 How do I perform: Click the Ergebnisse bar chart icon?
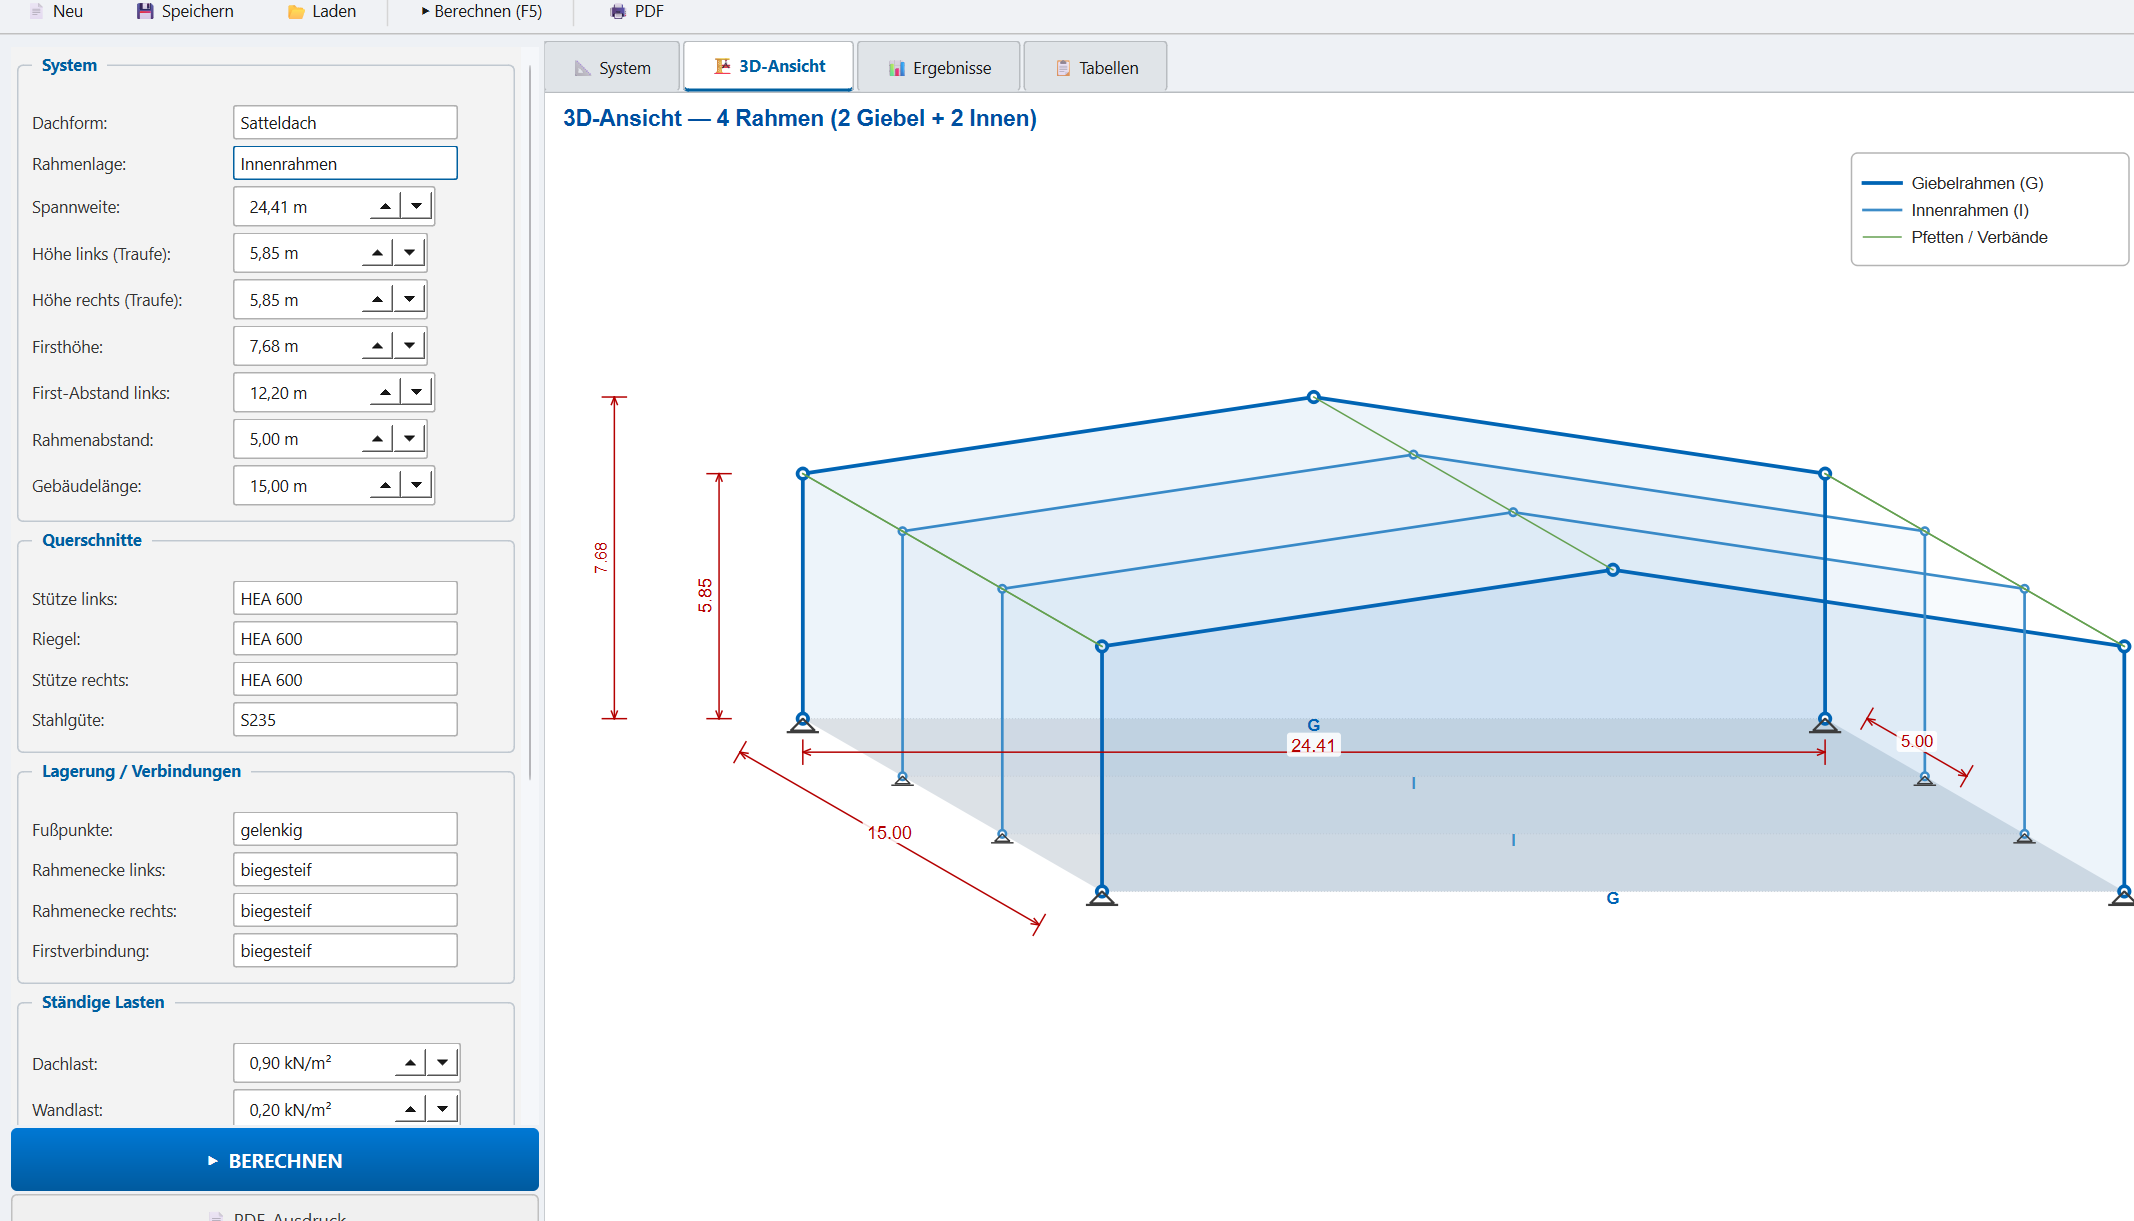click(897, 68)
